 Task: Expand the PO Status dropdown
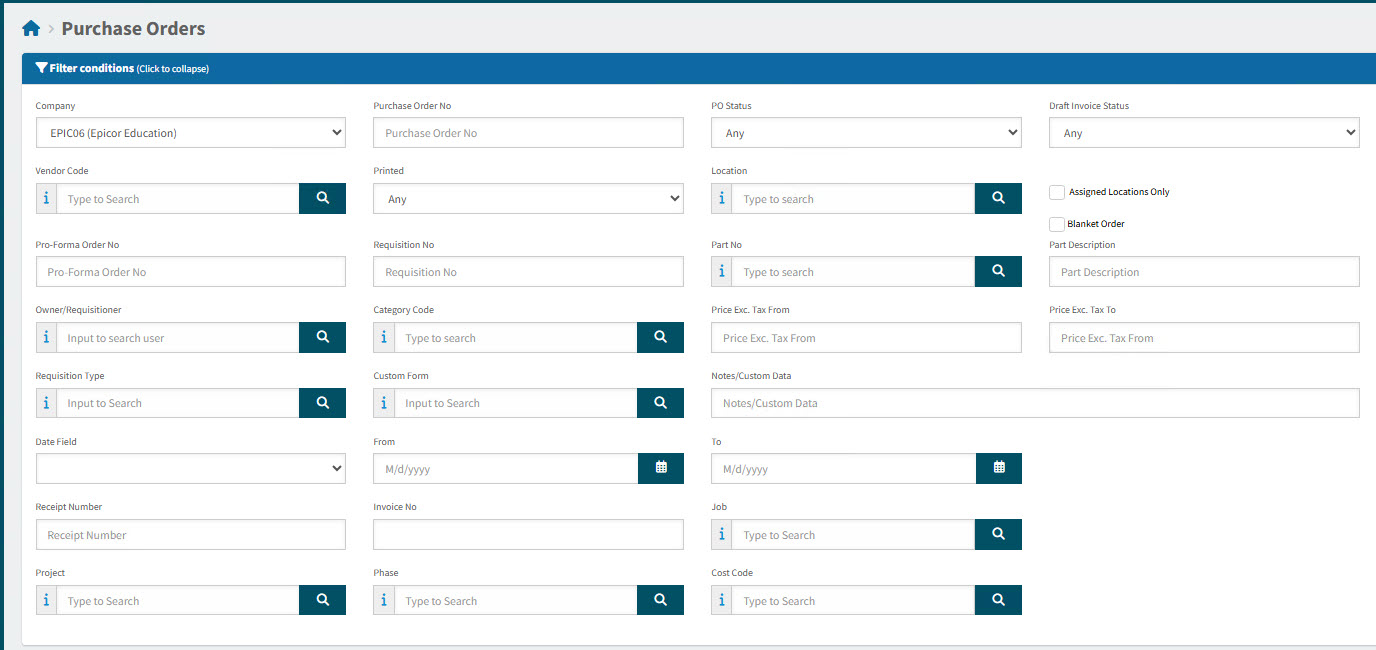point(866,133)
